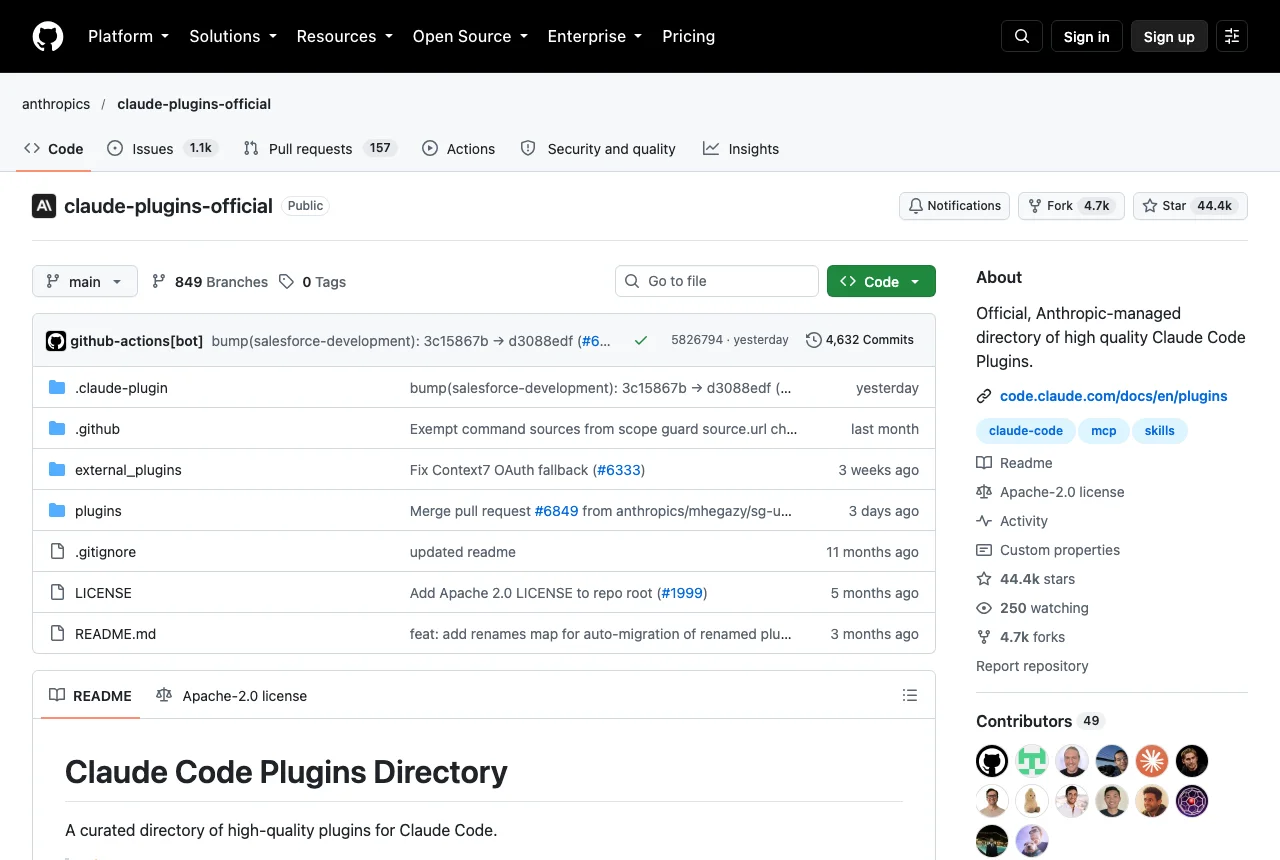The height and width of the screenshot is (860, 1280).
Task: Click the link icon beside code.claude.com URL
Action: coord(984,396)
